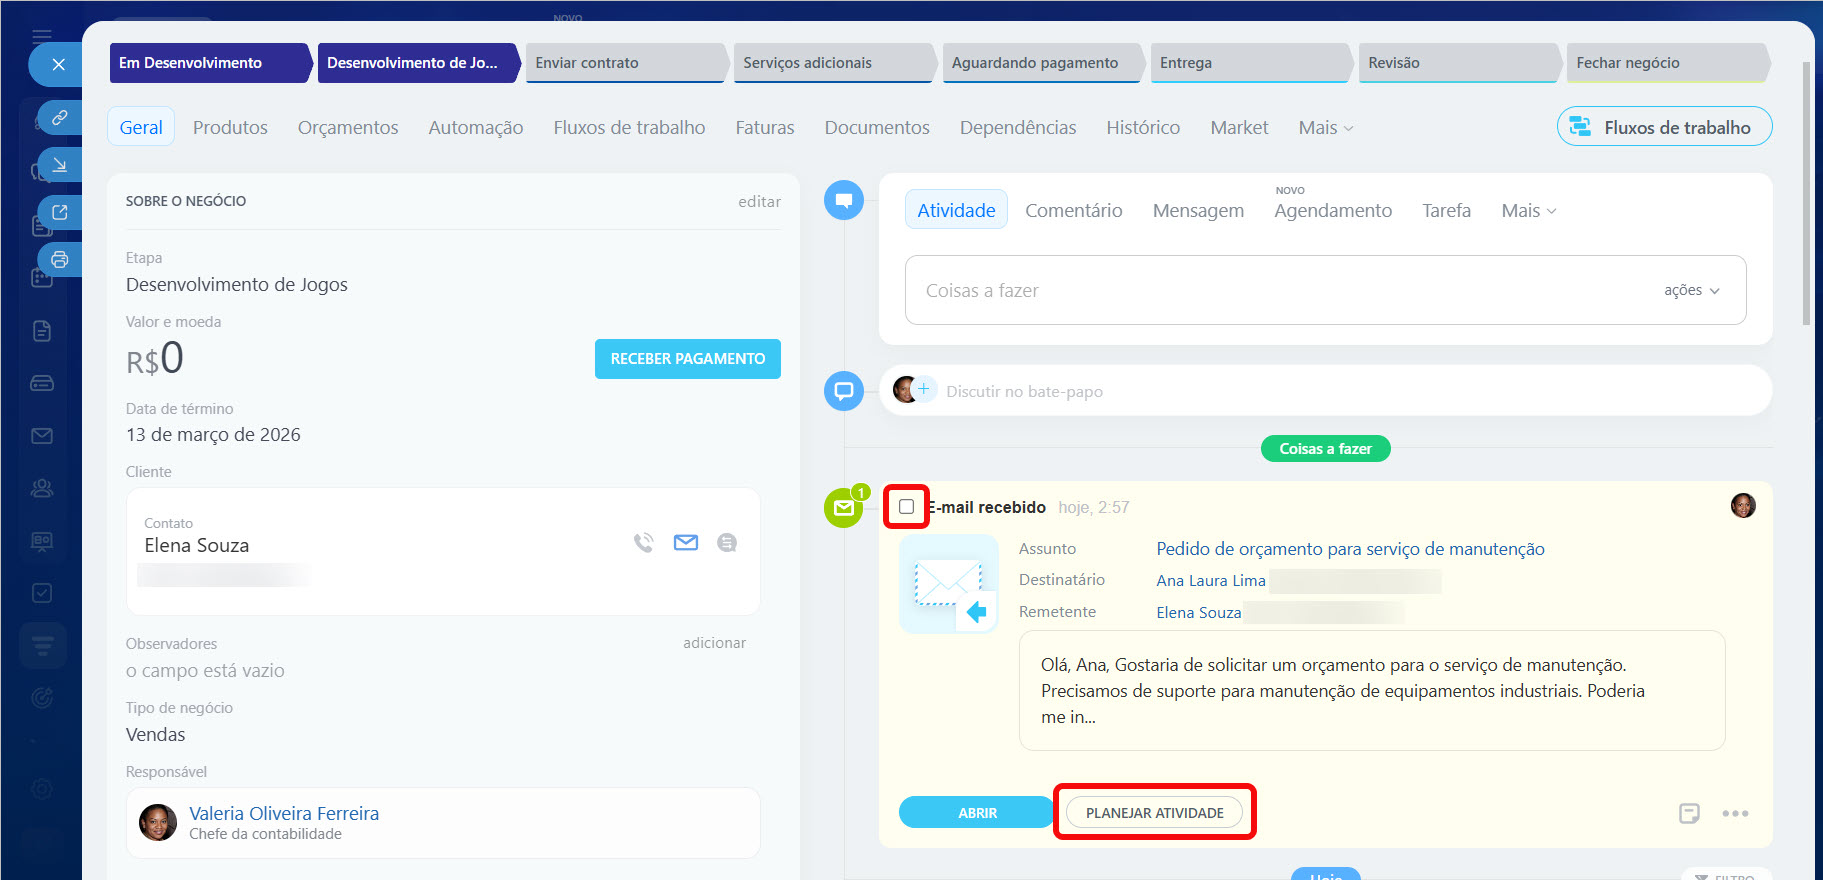This screenshot has width=1823, height=880.
Task: Open the ações dropdown in task field
Action: pyautogui.click(x=1691, y=290)
